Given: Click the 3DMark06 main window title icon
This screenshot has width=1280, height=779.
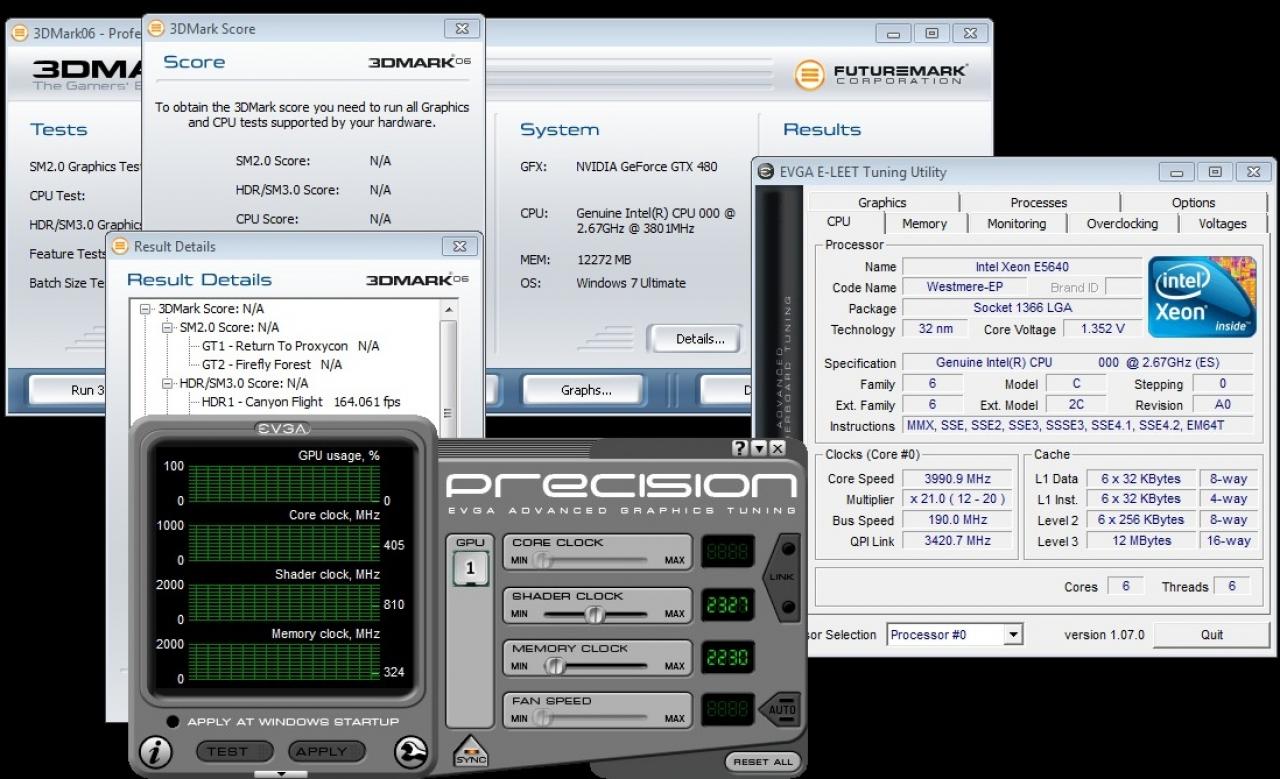Looking at the screenshot, I should click(x=20, y=33).
